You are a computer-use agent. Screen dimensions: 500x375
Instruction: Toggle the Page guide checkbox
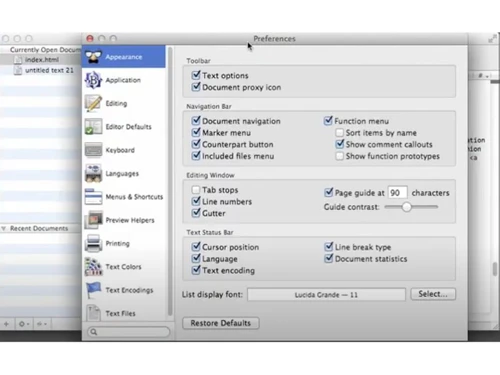click(329, 192)
